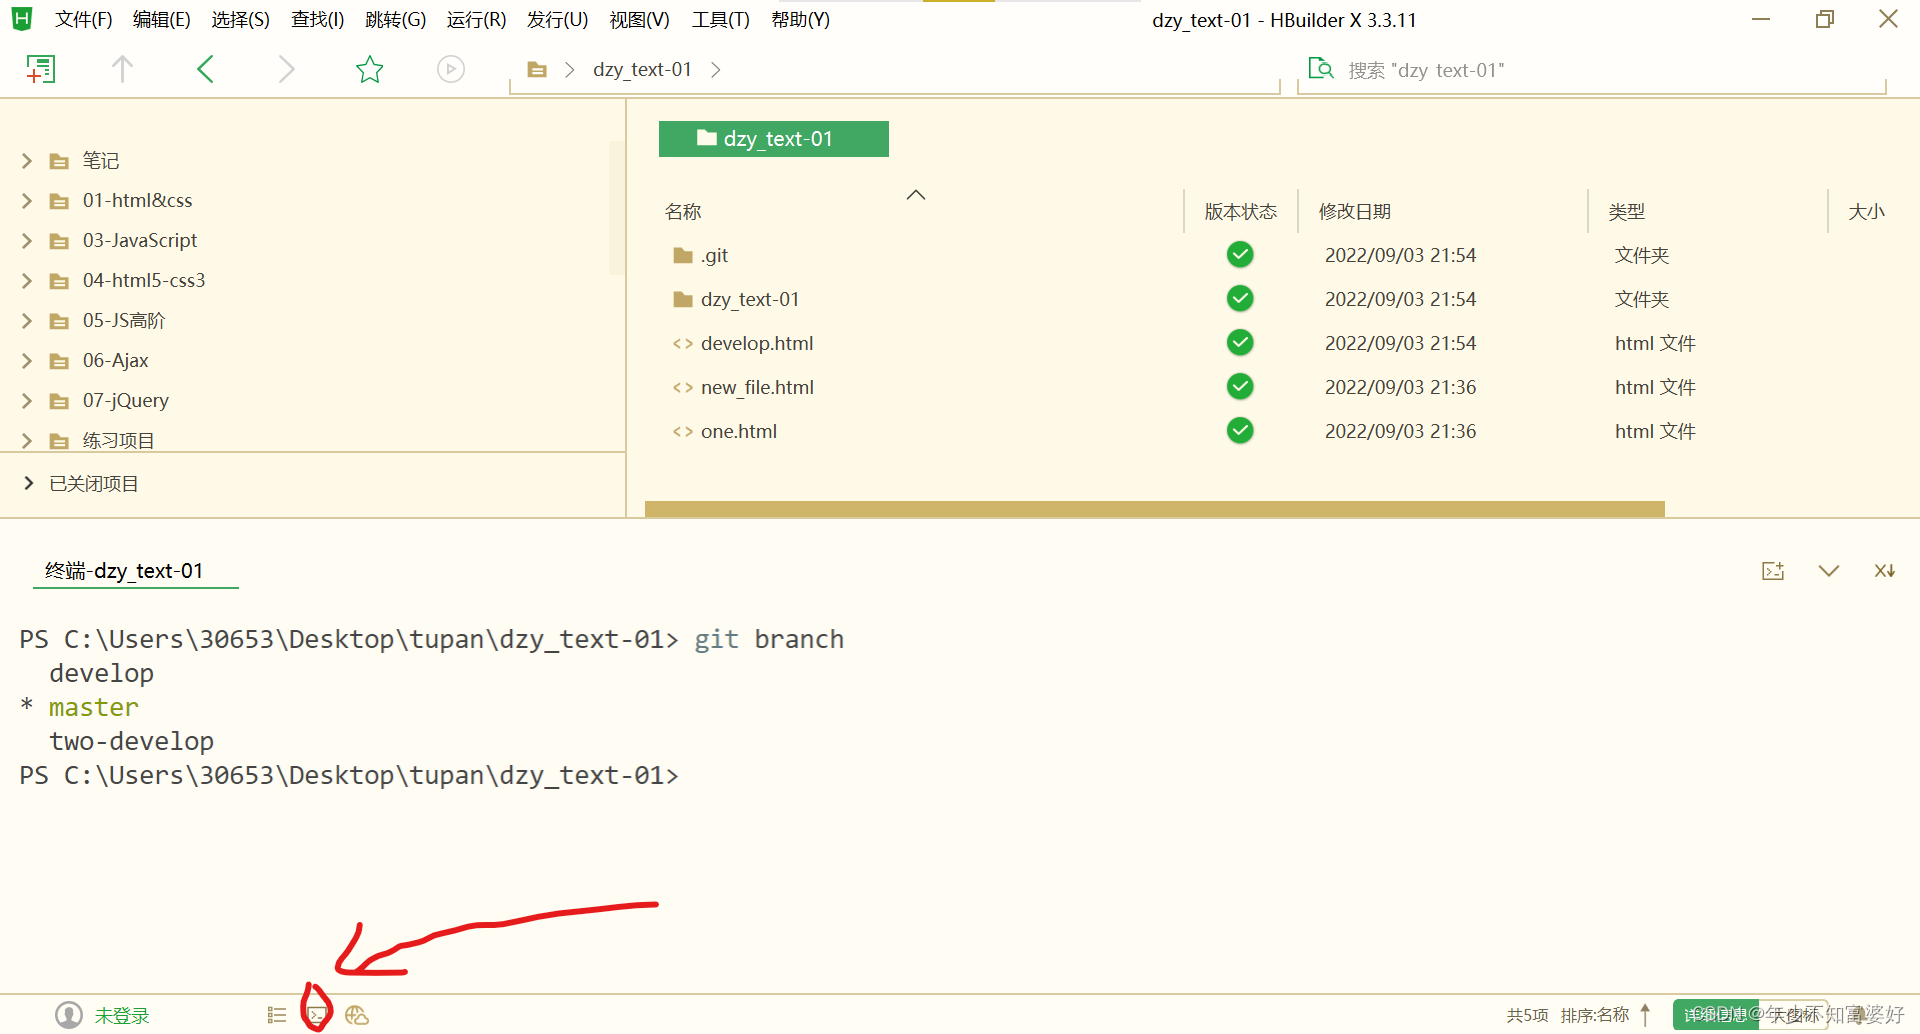Click the web preview globe icon in status bar
The width and height of the screenshot is (1920, 1034).
tap(357, 1014)
